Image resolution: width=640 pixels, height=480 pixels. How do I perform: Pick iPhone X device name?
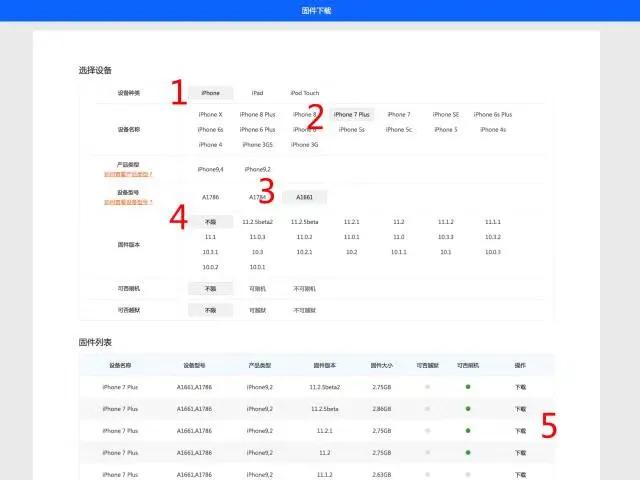(210, 115)
